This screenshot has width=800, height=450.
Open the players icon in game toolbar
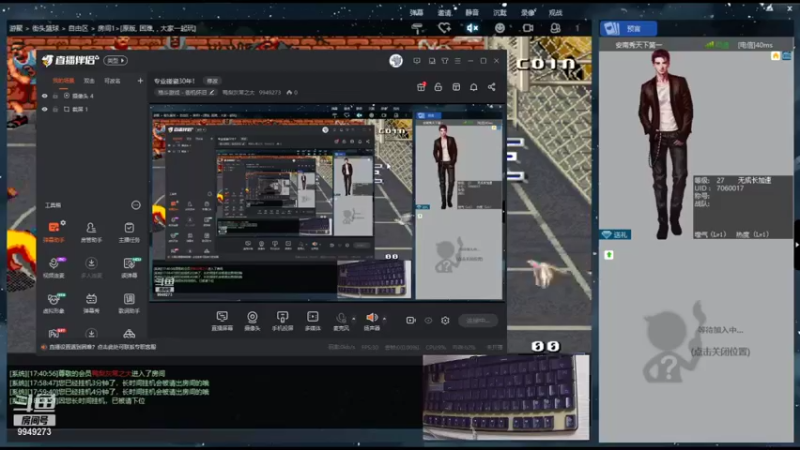555,28
